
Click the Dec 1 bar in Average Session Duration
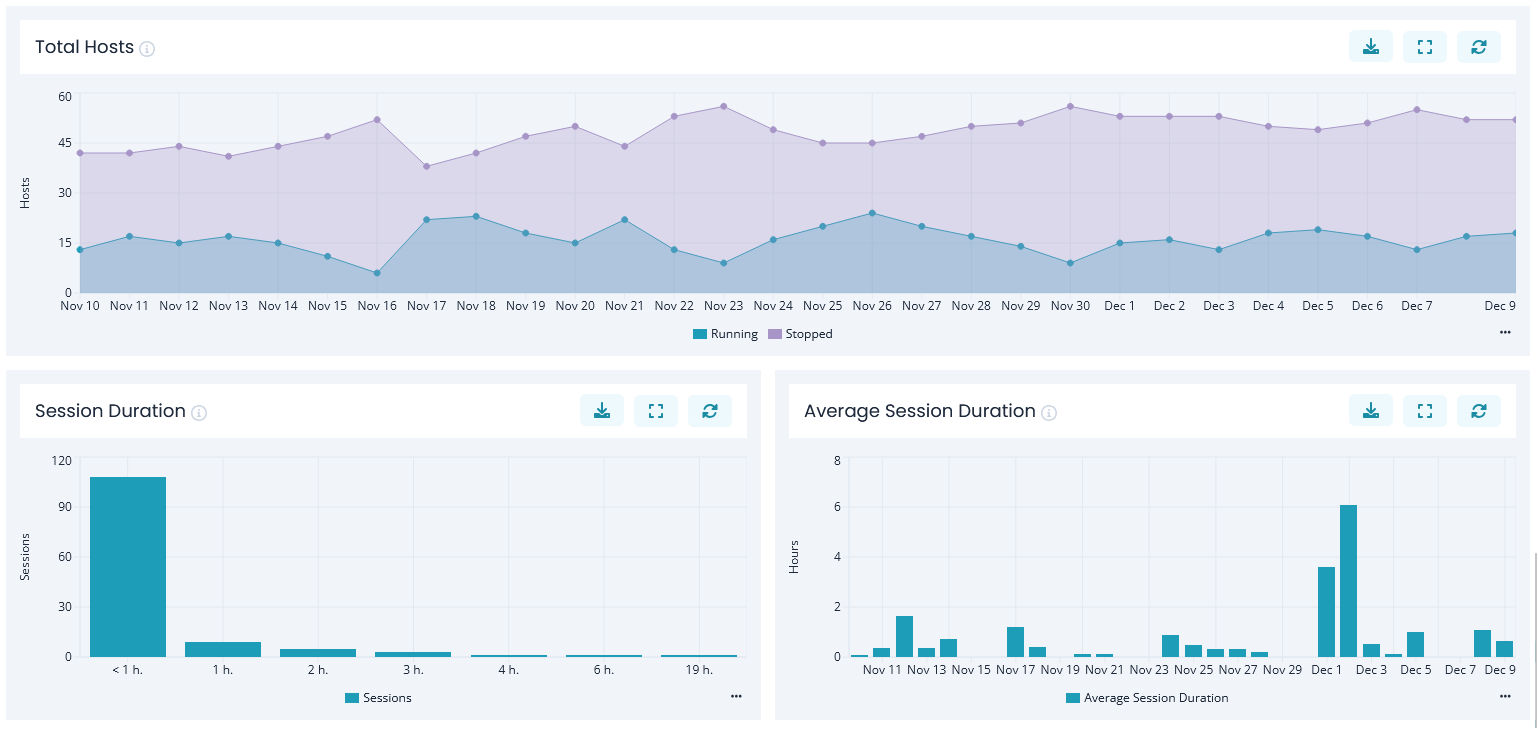(x=1327, y=611)
